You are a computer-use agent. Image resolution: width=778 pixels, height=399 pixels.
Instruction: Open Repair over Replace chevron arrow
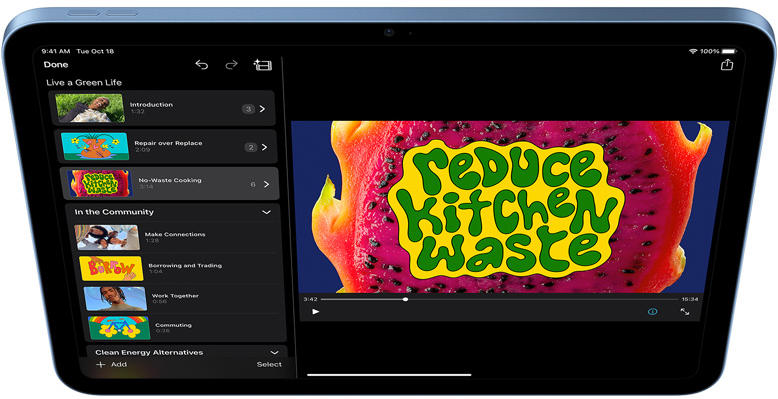point(264,147)
